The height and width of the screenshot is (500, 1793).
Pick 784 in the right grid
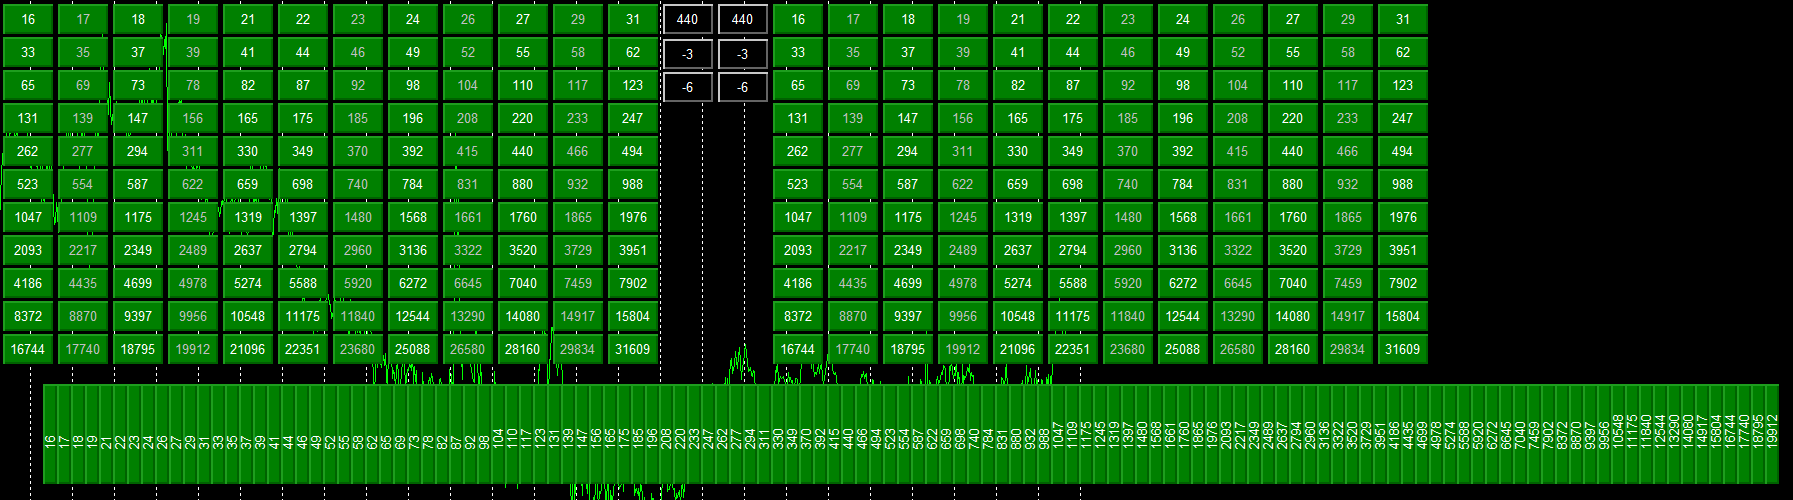1183,184
